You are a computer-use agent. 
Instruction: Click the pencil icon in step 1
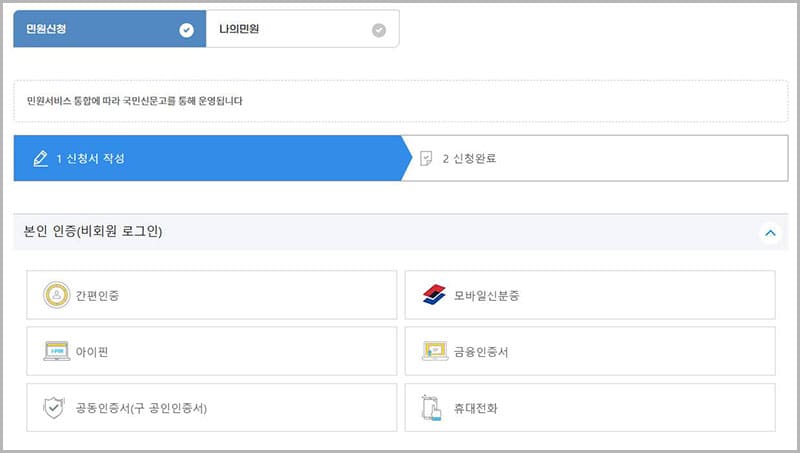click(40, 159)
